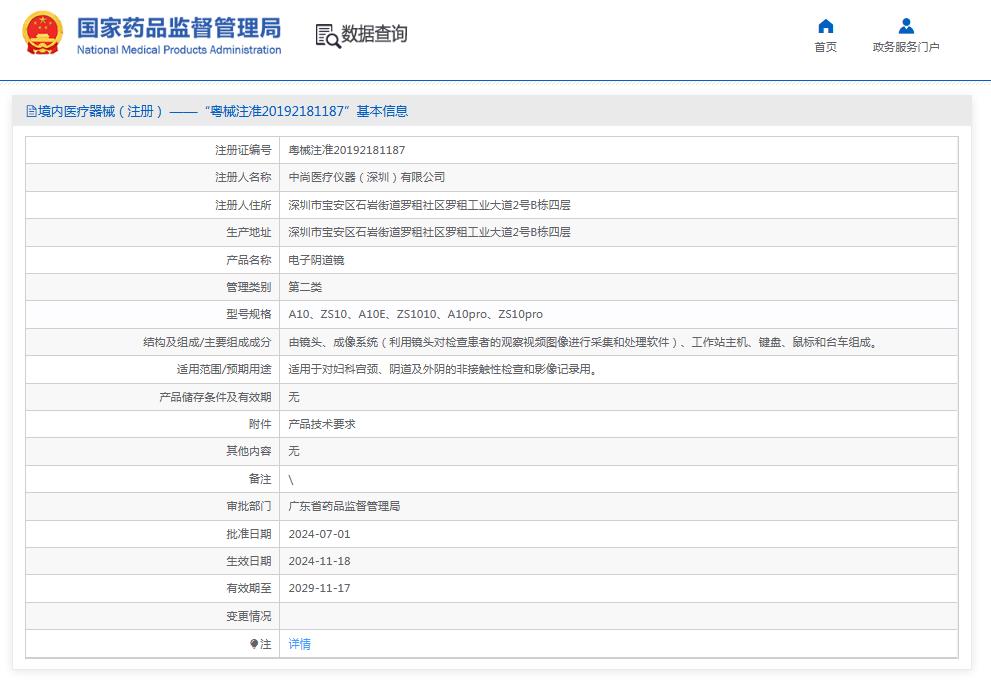
Task: Click the data query magnifier icon
Action: coord(327,35)
